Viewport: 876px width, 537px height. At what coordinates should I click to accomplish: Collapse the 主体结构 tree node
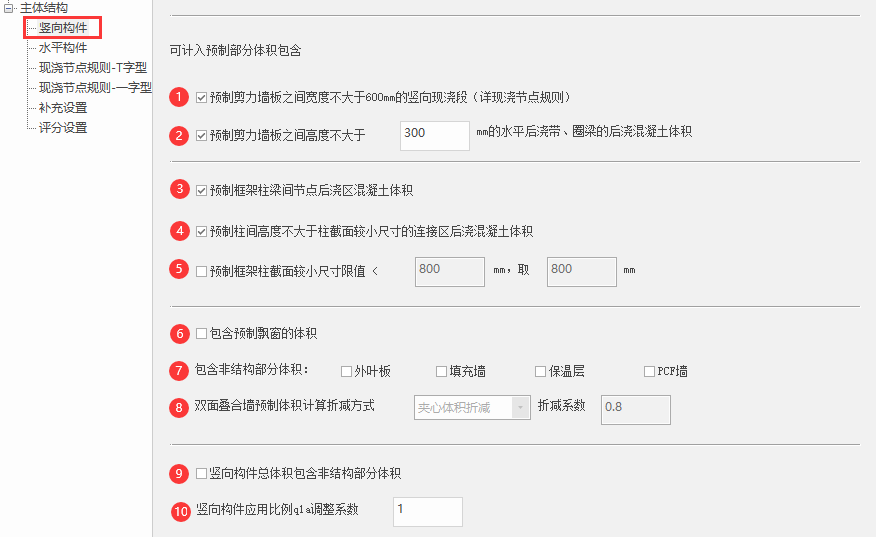click(9, 8)
